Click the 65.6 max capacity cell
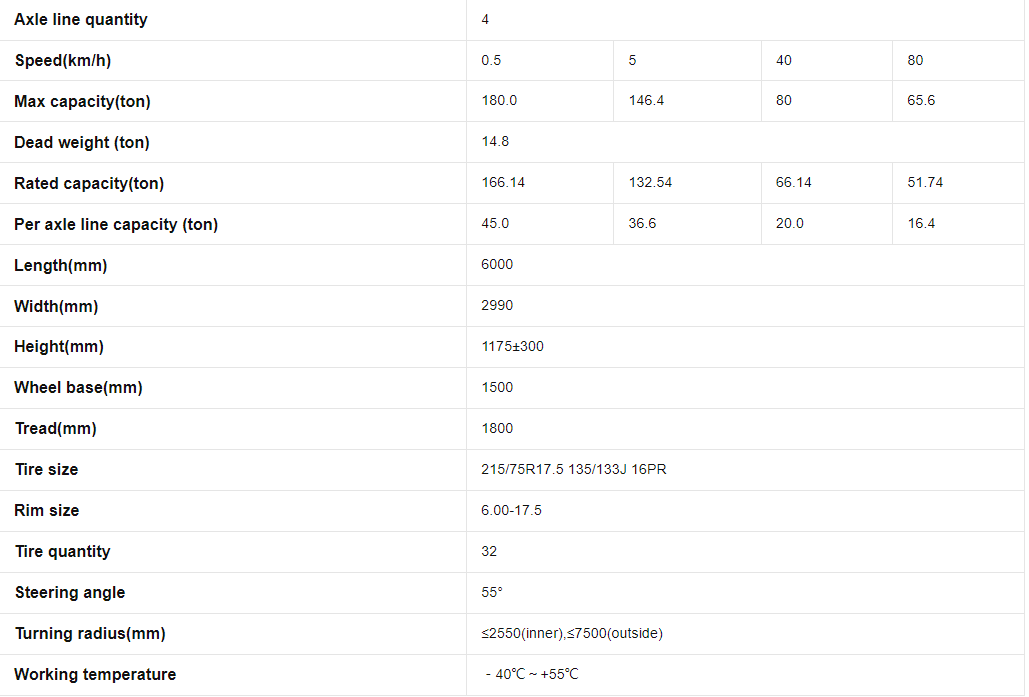This screenshot has width=1029, height=697. pyautogui.click(x=921, y=101)
